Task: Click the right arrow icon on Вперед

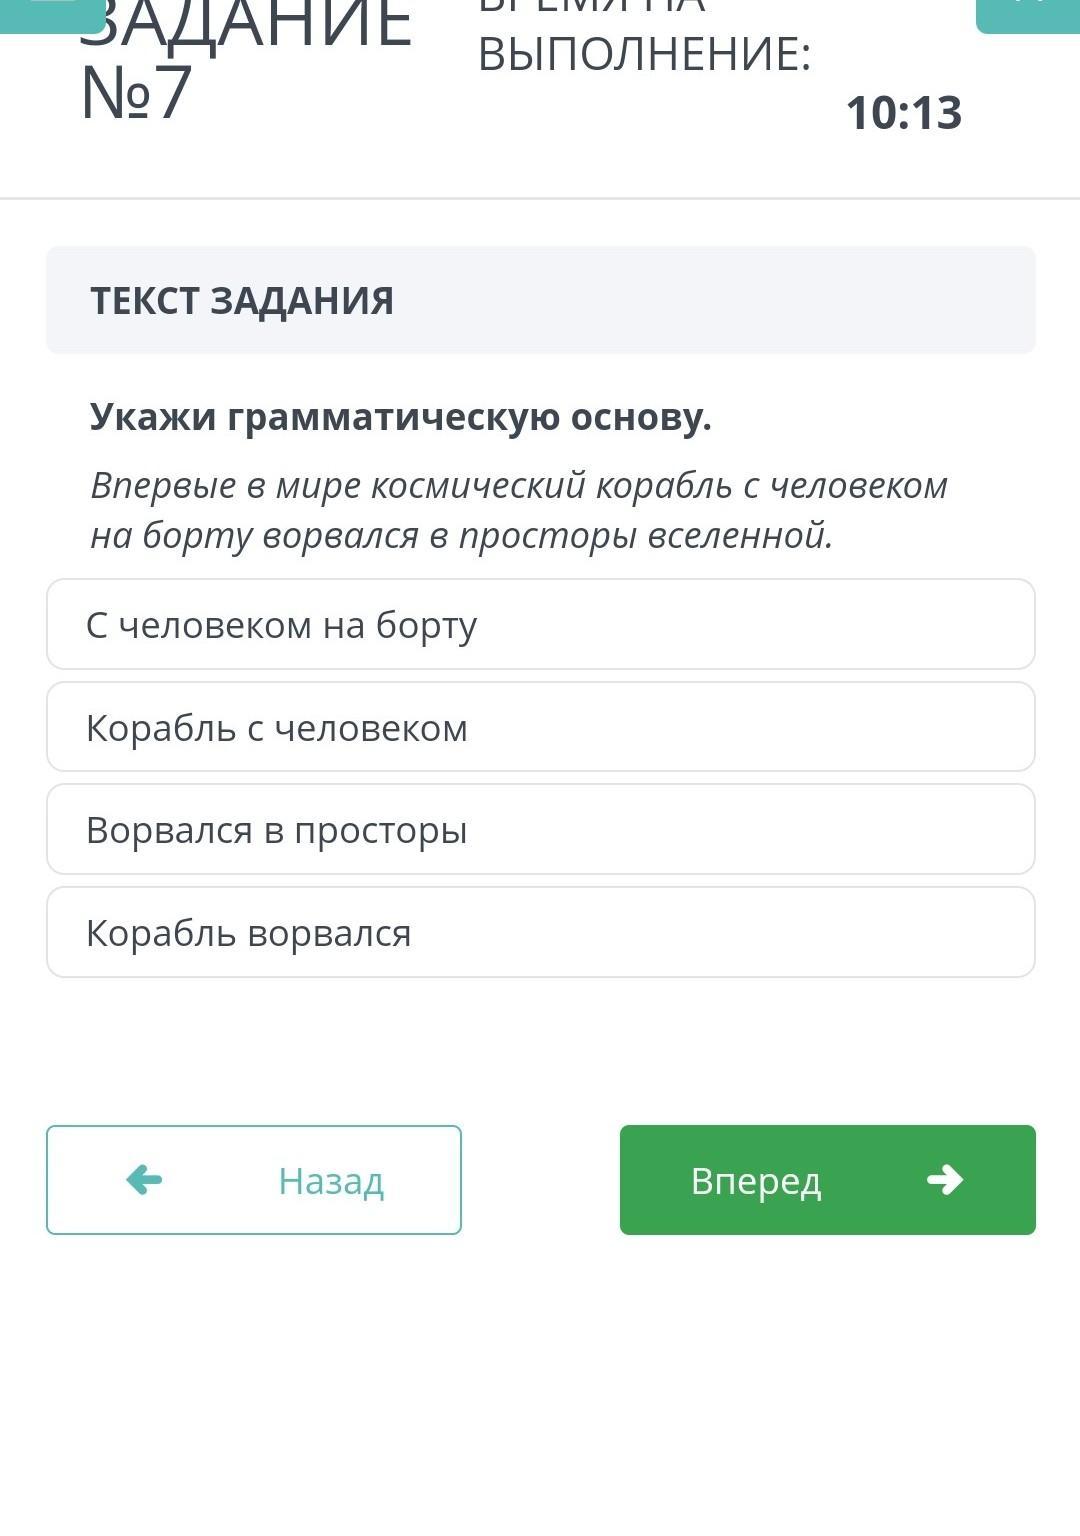Action: [944, 1180]
